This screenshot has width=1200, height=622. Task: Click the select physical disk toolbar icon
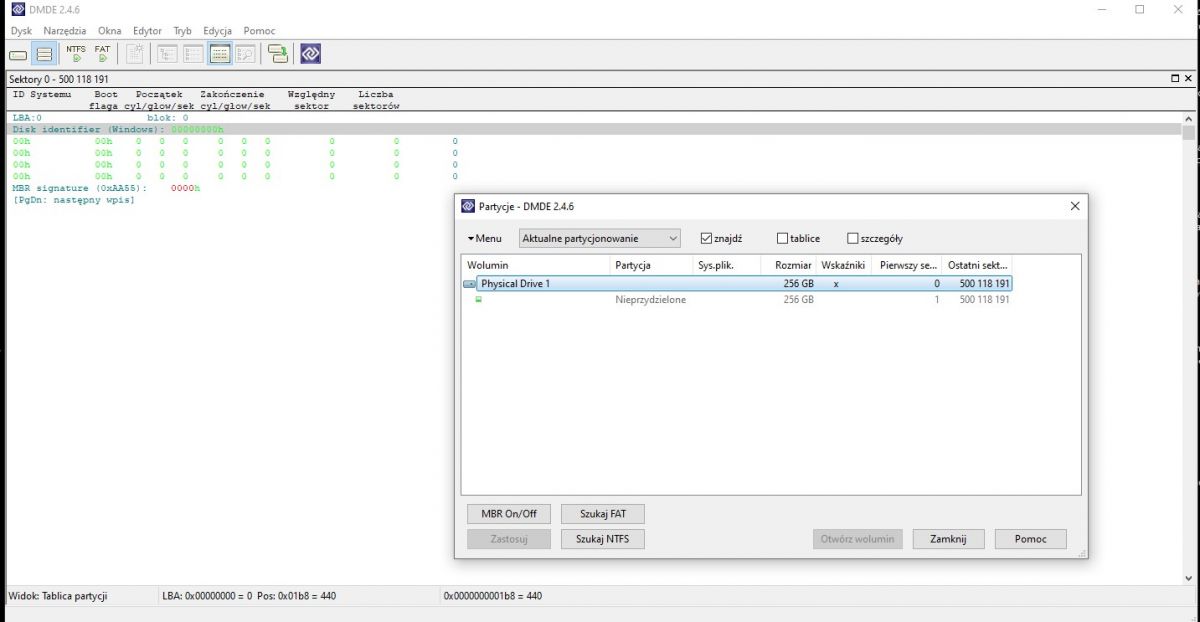pyautogui.click(x=18, y=54)
